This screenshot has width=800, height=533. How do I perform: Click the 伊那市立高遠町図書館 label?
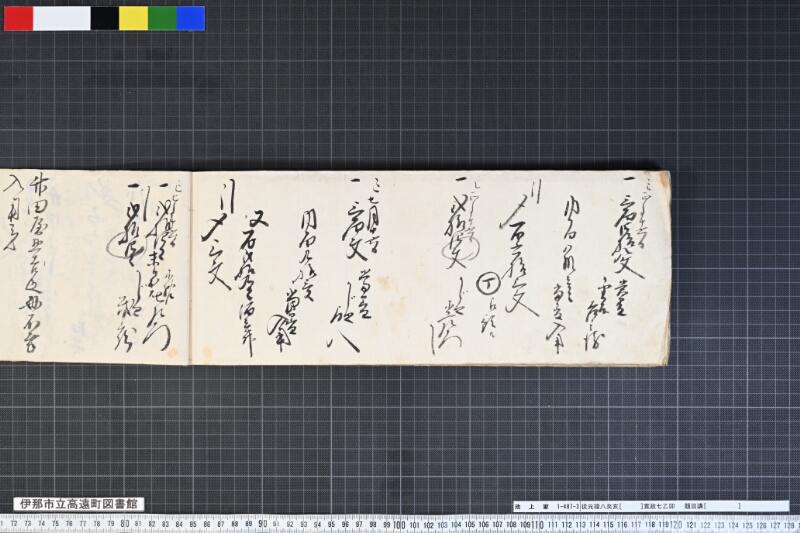(79, 504)
